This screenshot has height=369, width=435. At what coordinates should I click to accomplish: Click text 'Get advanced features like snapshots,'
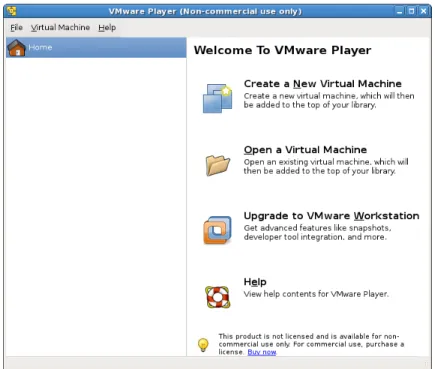pyautogui.click(x=317, y=228)
